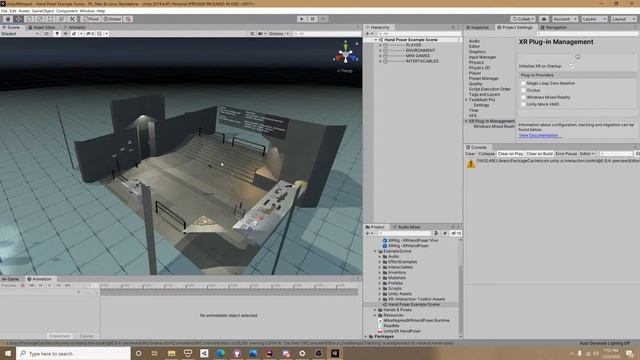
Task: Toggle Clear on Build in Console
Action: tap(539, 154)
